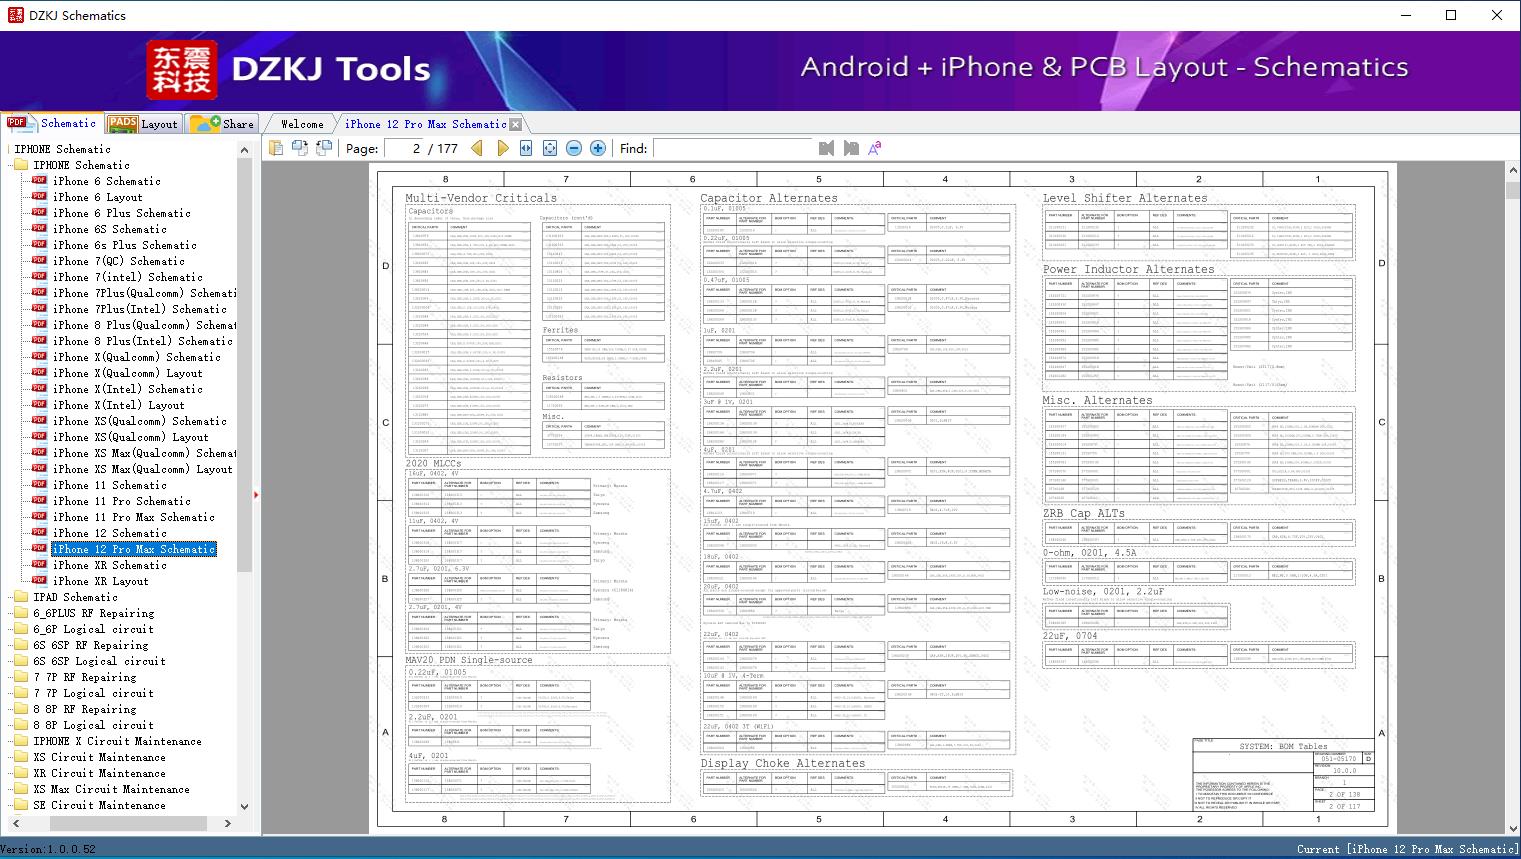
Task: Expand the 6S 6SP RF Repairing folder
Action: pyautogui.click(x=20, y=645)
